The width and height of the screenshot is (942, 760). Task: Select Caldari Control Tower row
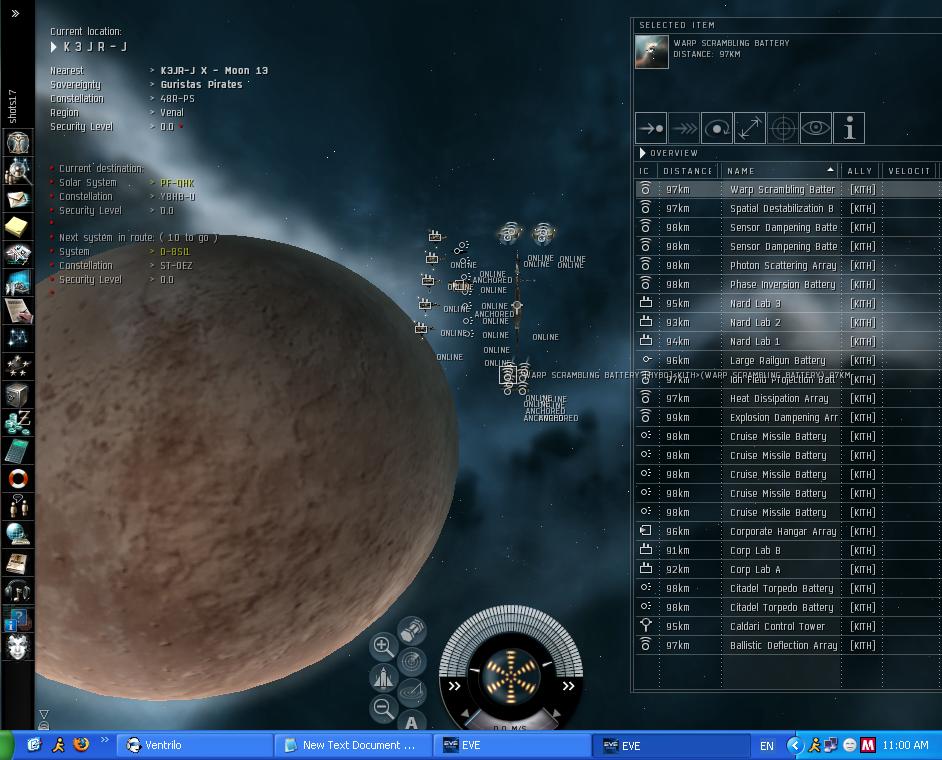click(788, 626)
